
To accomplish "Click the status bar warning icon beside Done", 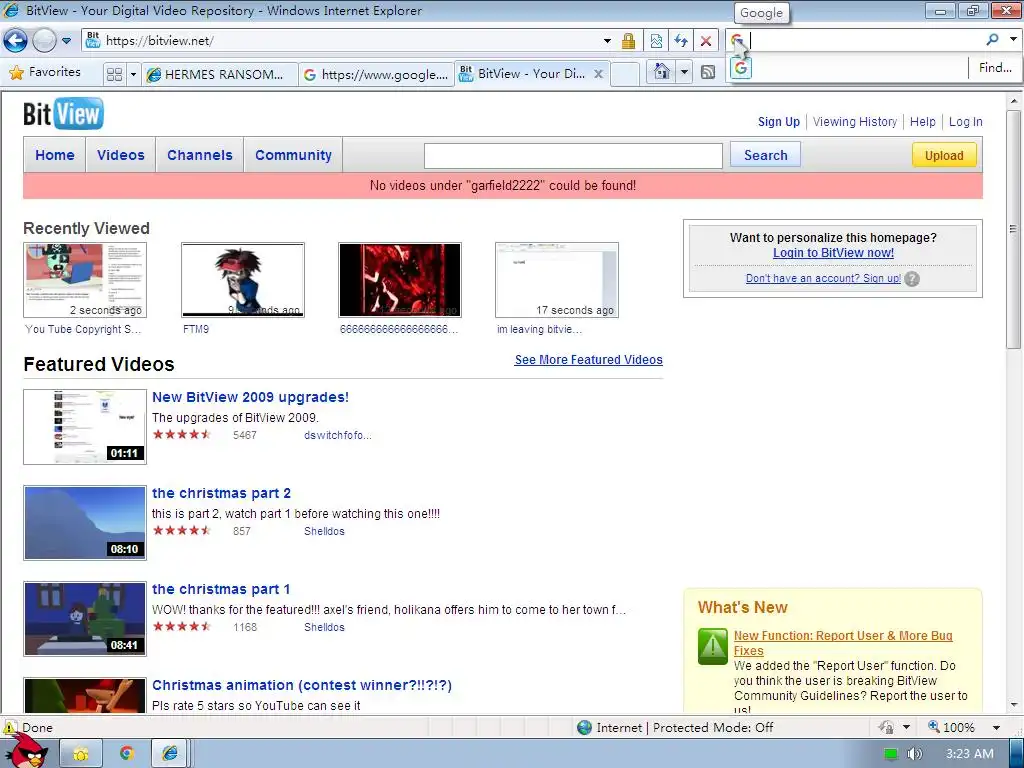I will [10, 728].
